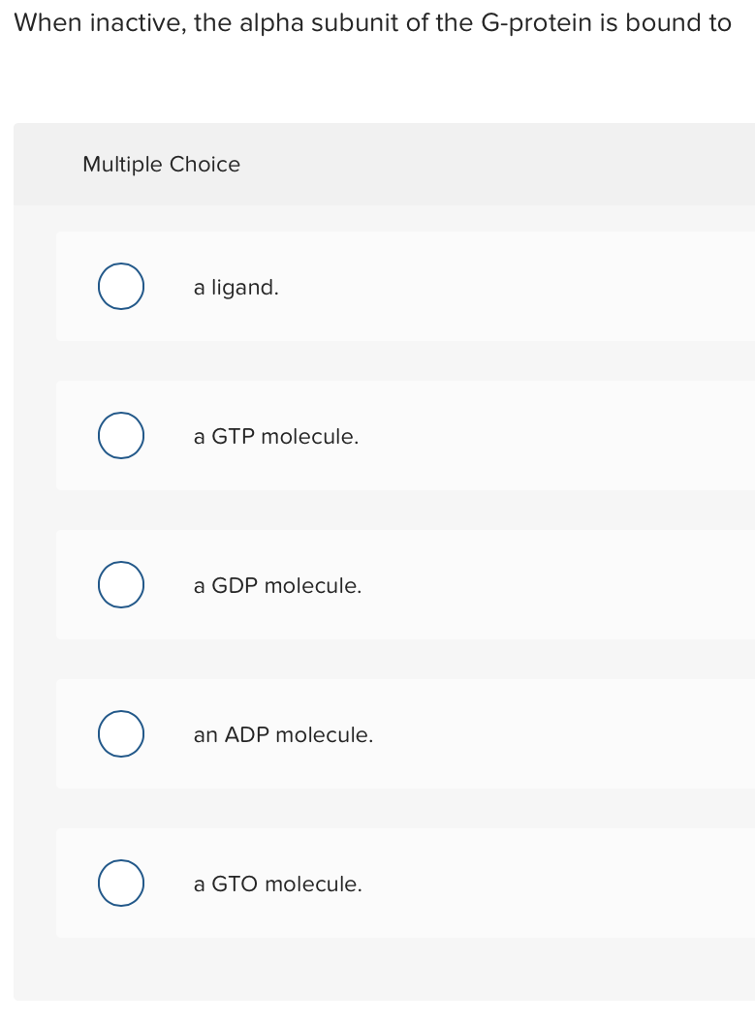Click the 'a GDP molecule.' answer text
This screenshot has width=755, height=1024.
(277, 586)
